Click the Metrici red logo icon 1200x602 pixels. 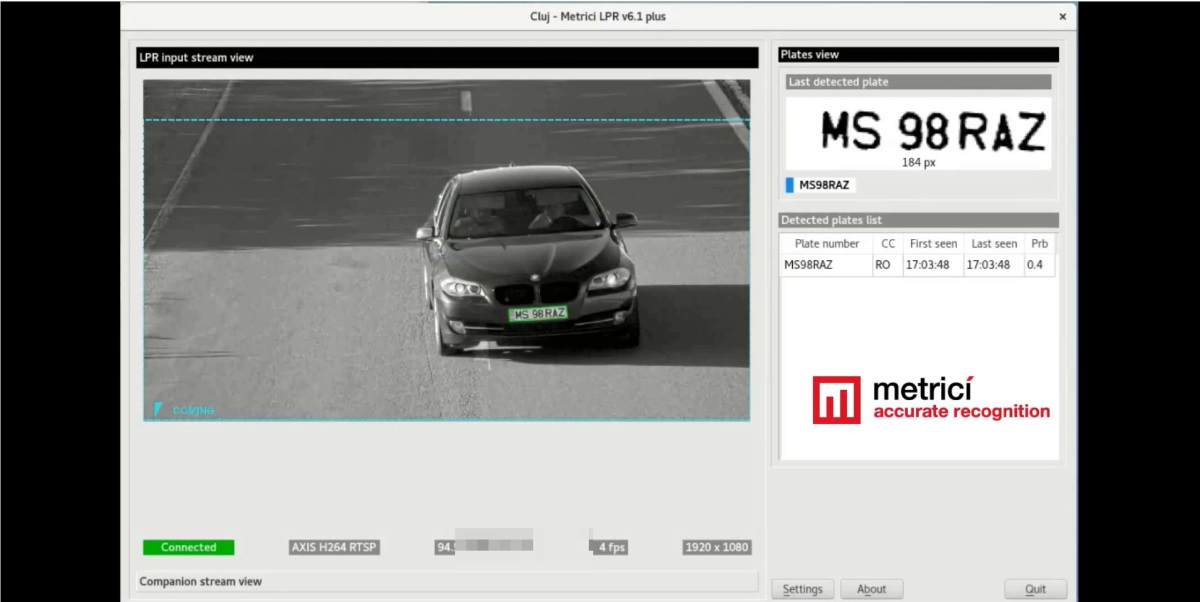[836, 400]
